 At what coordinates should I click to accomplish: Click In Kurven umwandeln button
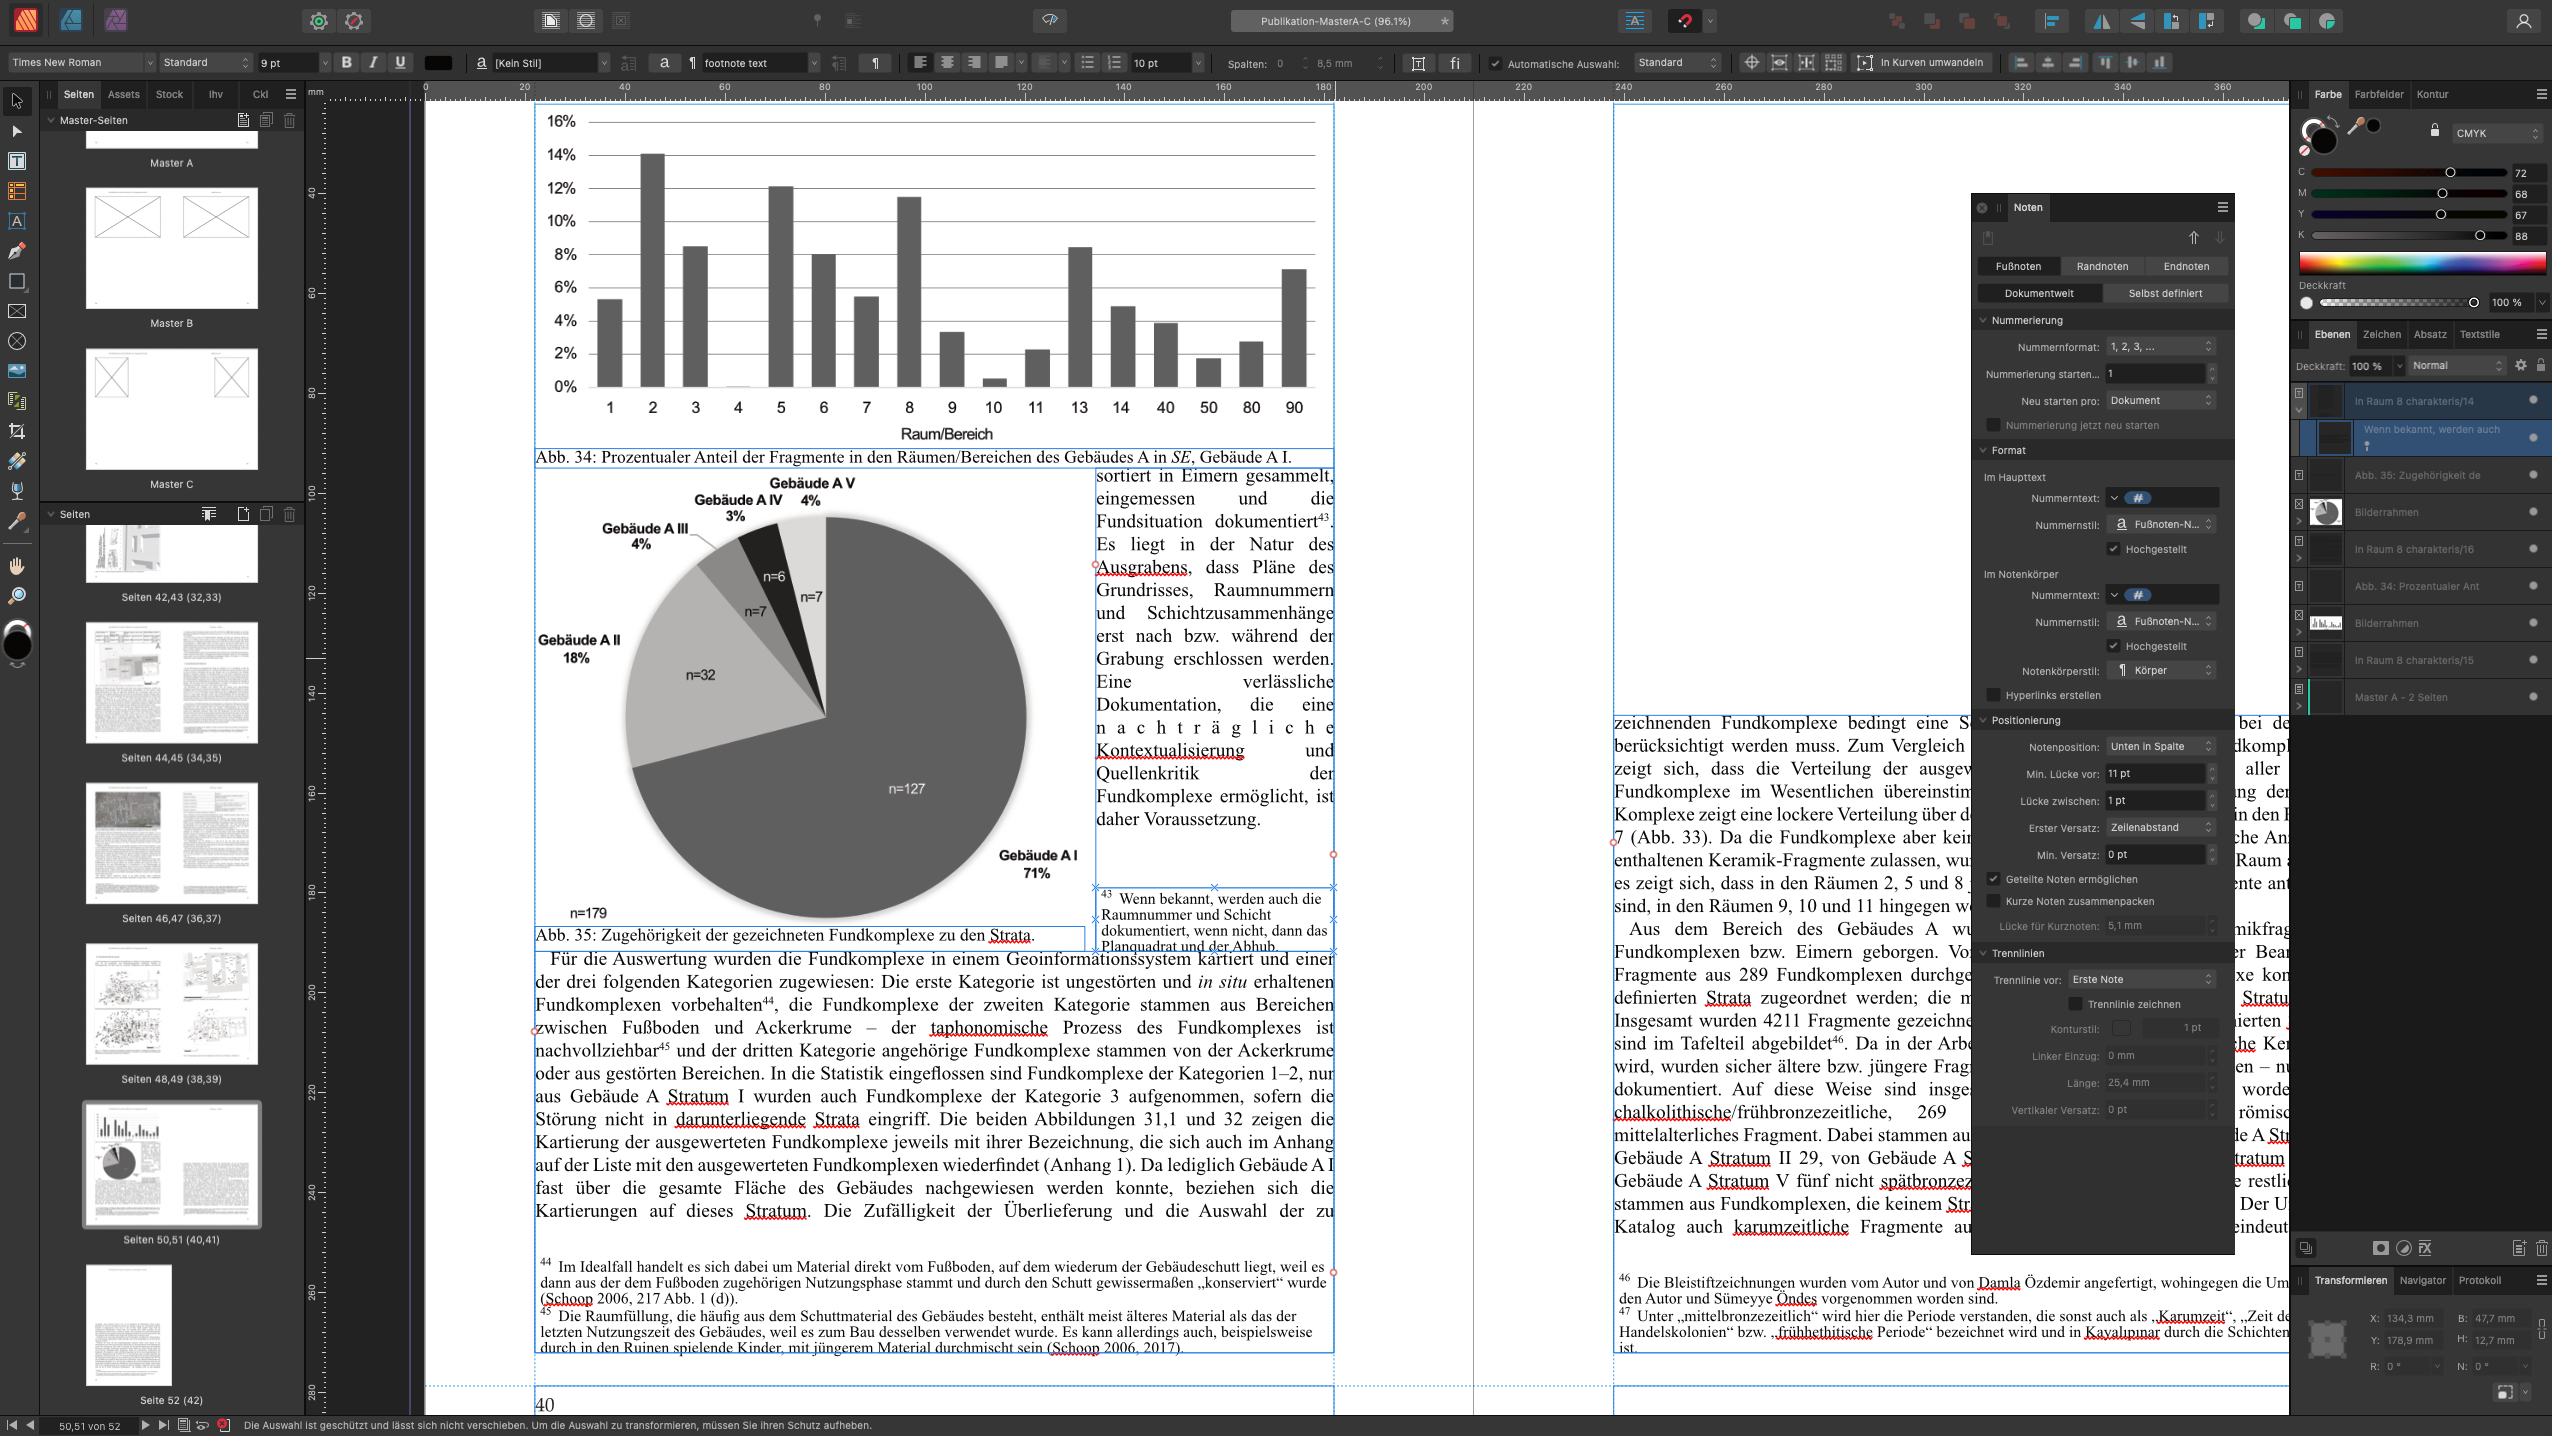pyautogui.click(x=1920, y=62)
